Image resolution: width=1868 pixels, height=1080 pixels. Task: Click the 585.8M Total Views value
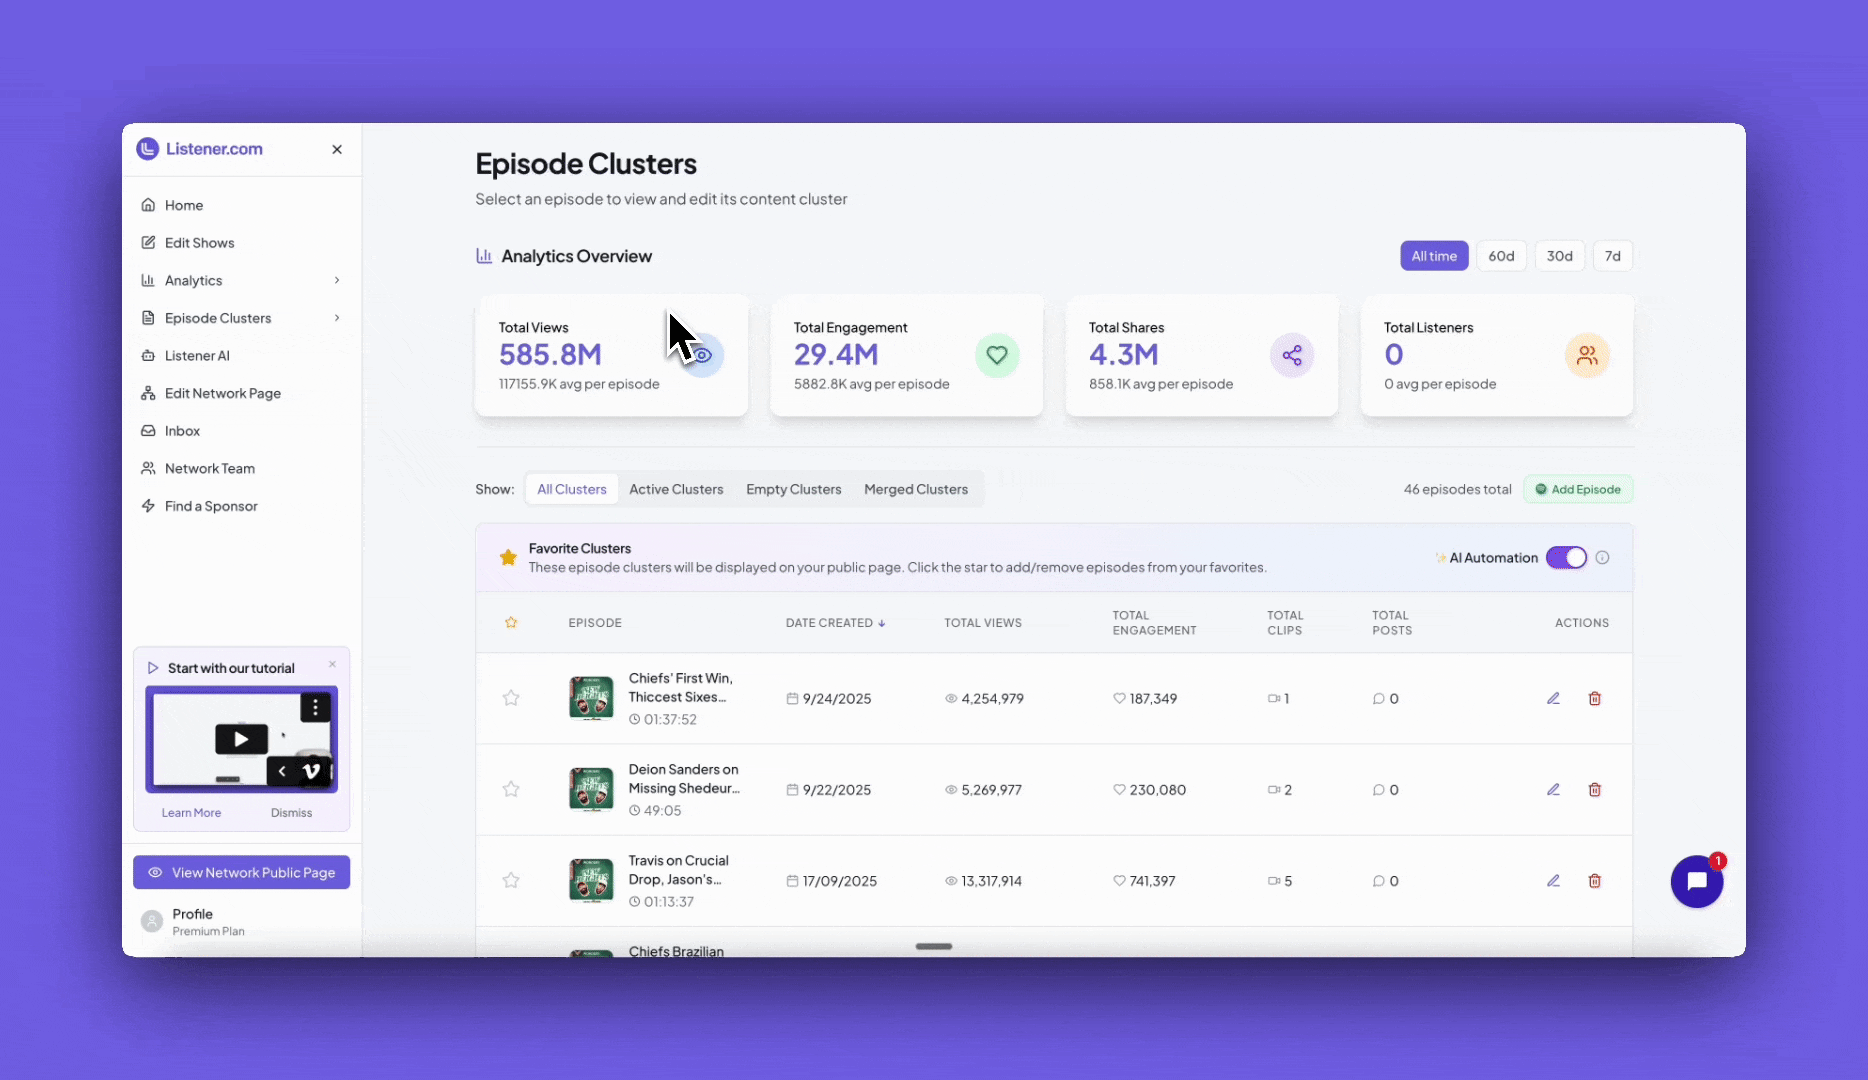pyautogui.click(x=550, y=355)
